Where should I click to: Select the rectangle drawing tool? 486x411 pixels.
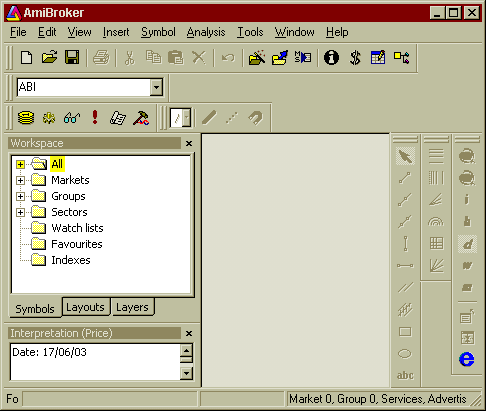[x=405, y=332]
